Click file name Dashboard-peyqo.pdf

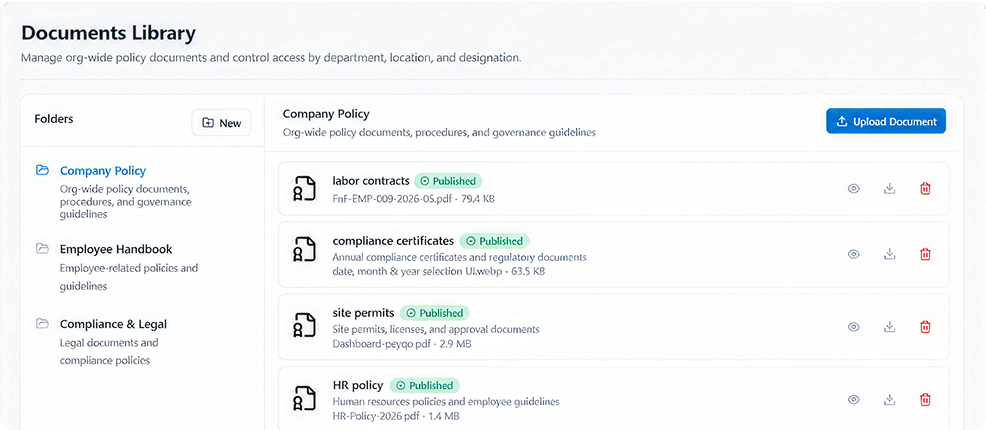point(384,345)
